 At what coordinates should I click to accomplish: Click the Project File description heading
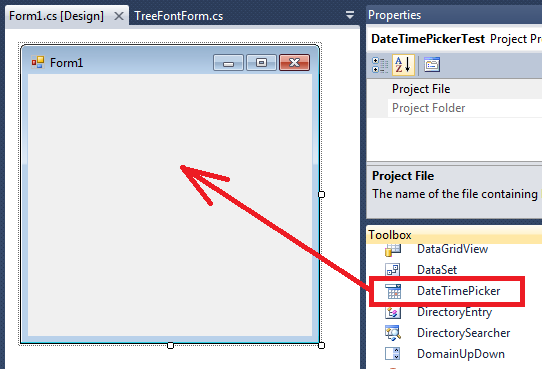(x=403, y=176)
